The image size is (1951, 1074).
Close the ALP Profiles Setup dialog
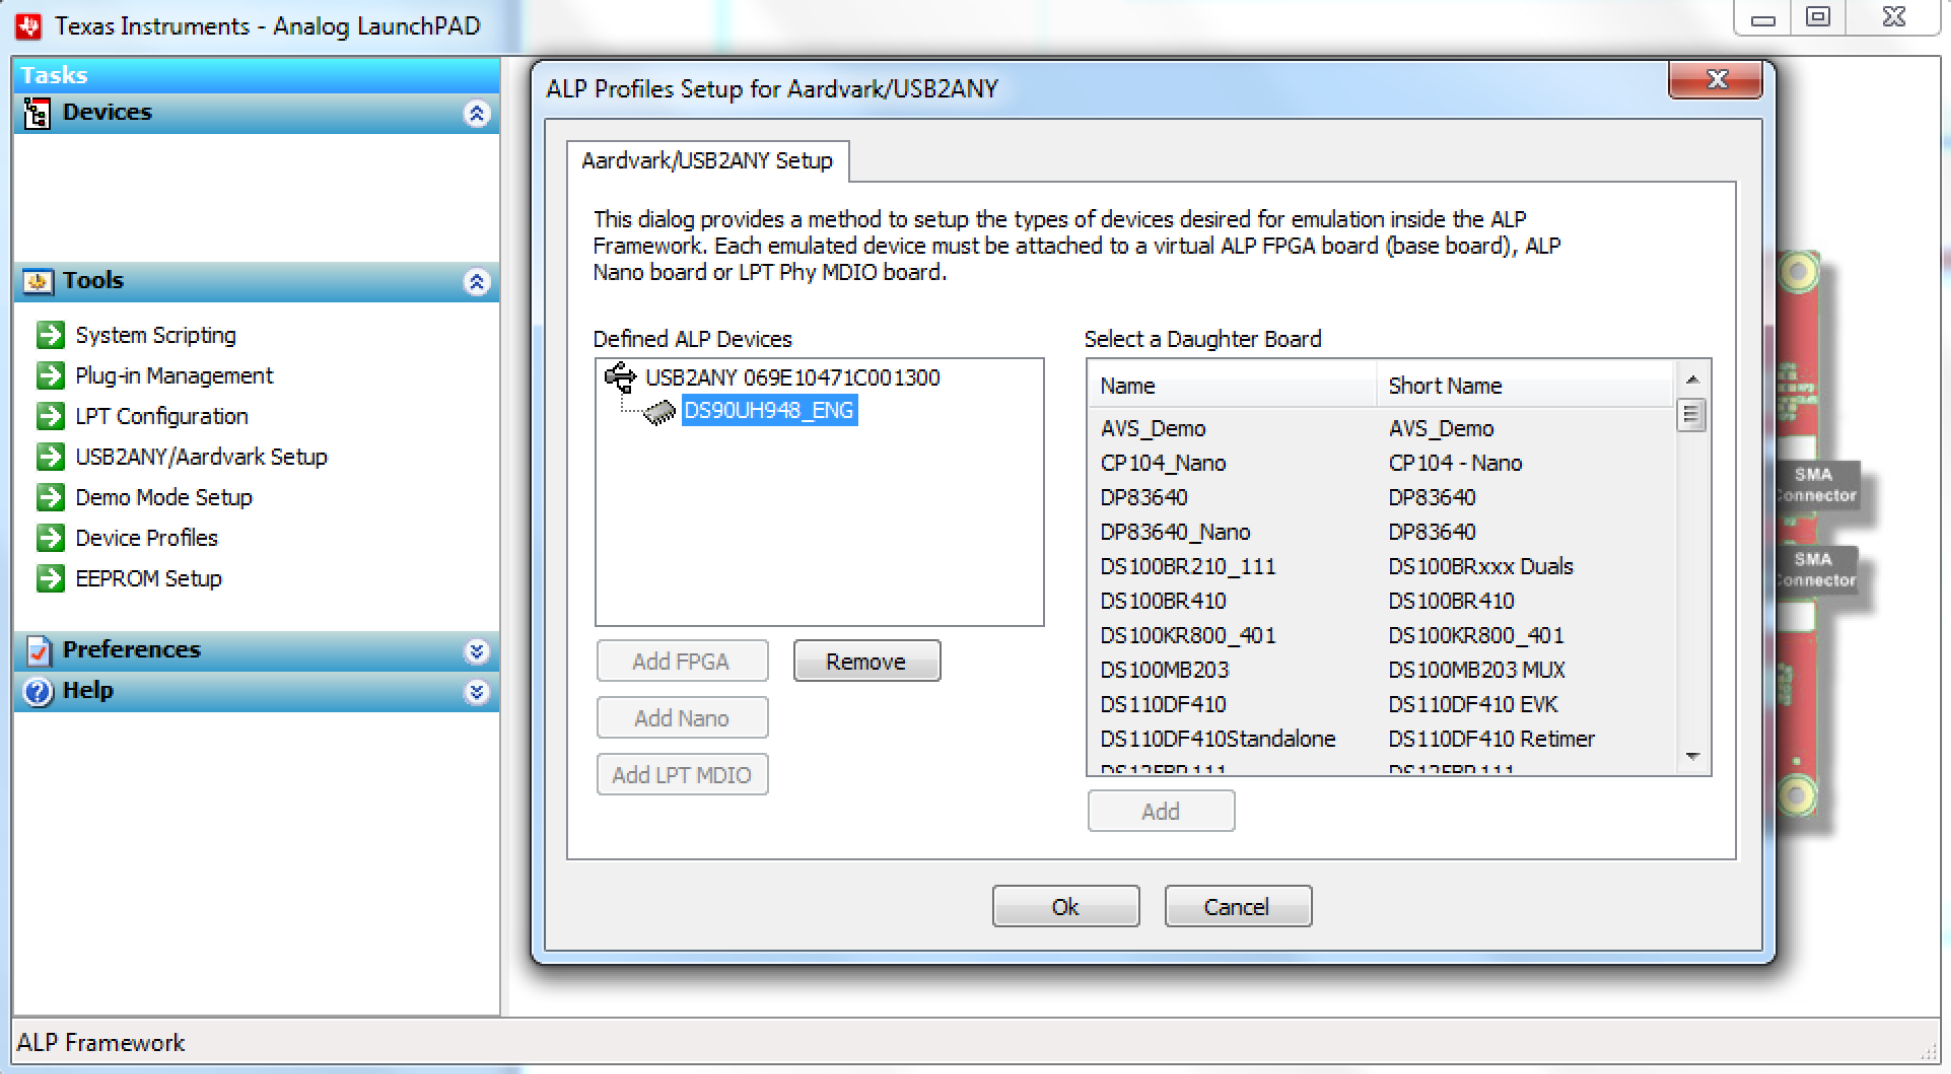(1716, 80)
